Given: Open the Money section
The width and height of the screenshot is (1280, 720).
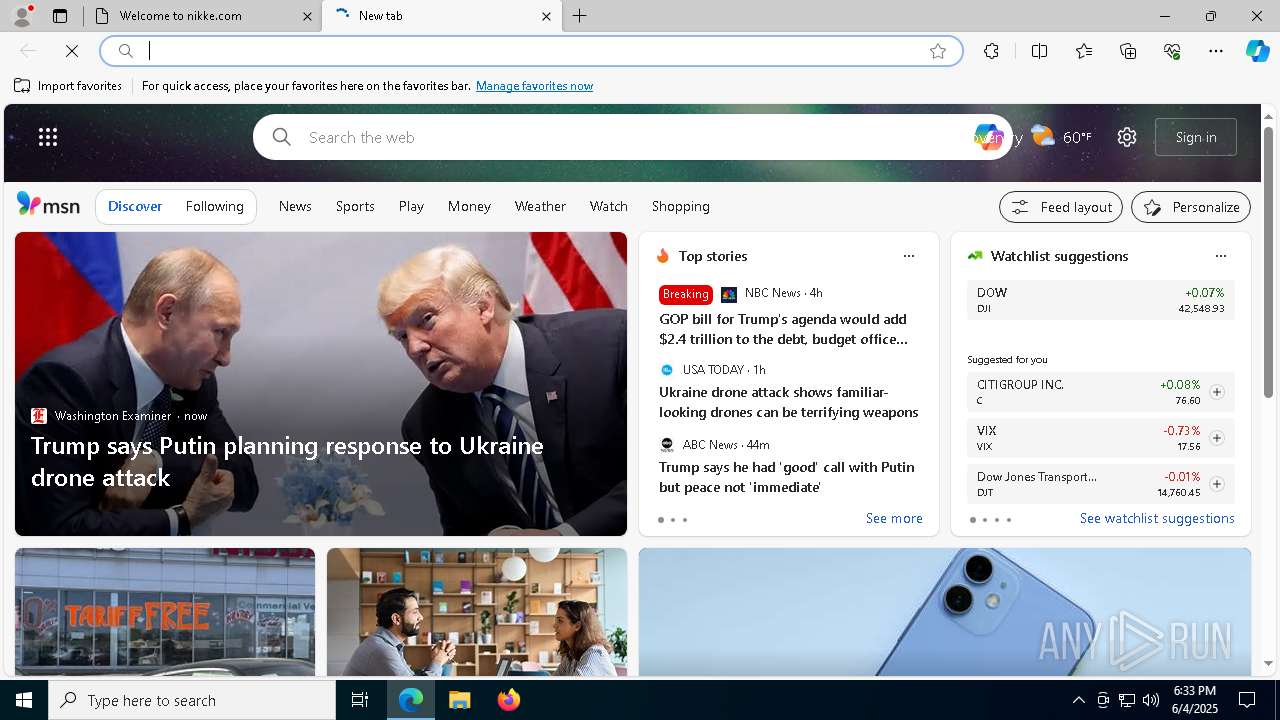Looking at the screenshot, I should 469,206.
